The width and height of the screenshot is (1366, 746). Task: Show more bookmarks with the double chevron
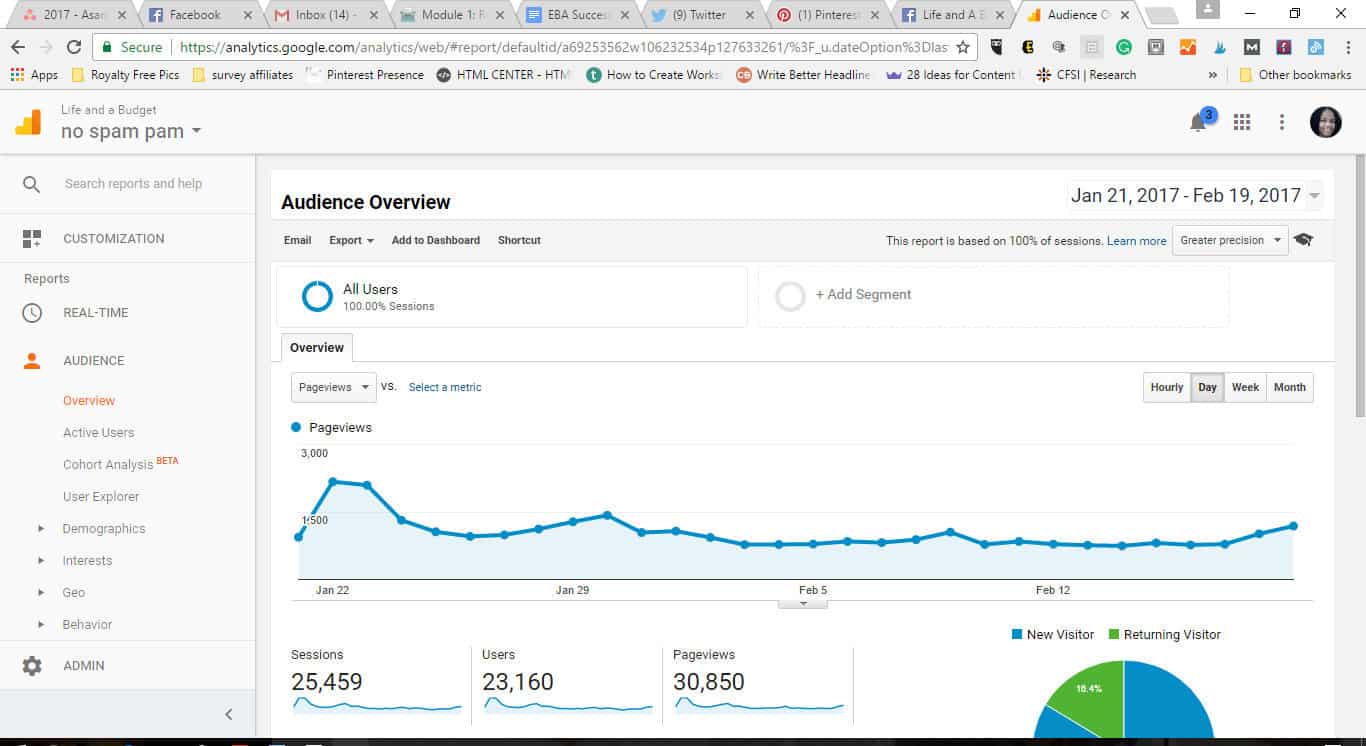(x=1213, y=75)
